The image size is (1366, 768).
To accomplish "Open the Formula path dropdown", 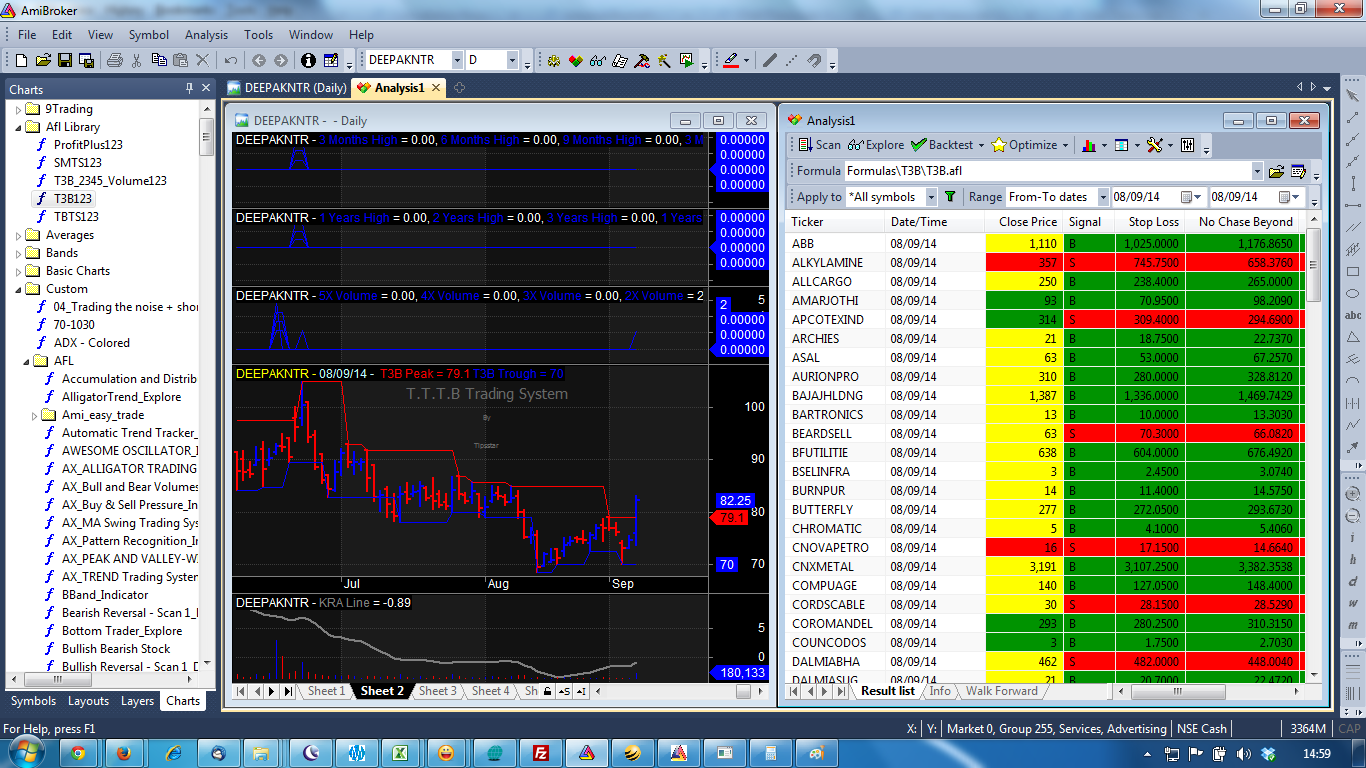I will 1257,171.
